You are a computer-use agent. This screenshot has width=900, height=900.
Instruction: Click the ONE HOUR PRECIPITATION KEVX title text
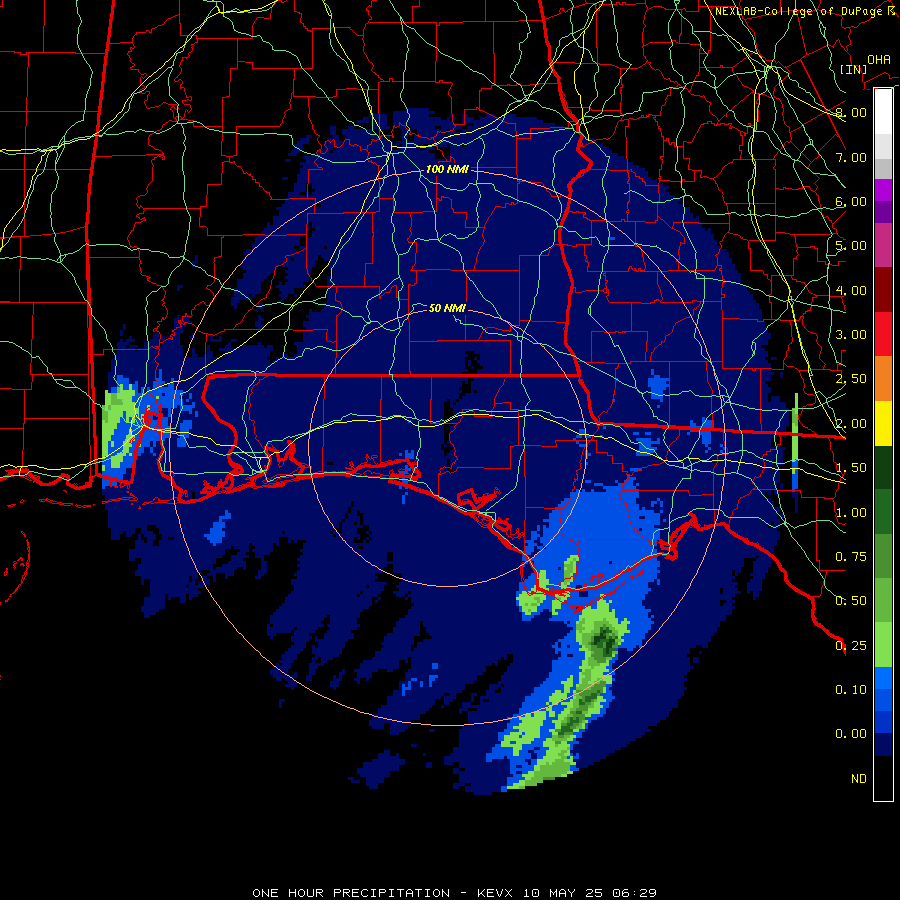454,893
